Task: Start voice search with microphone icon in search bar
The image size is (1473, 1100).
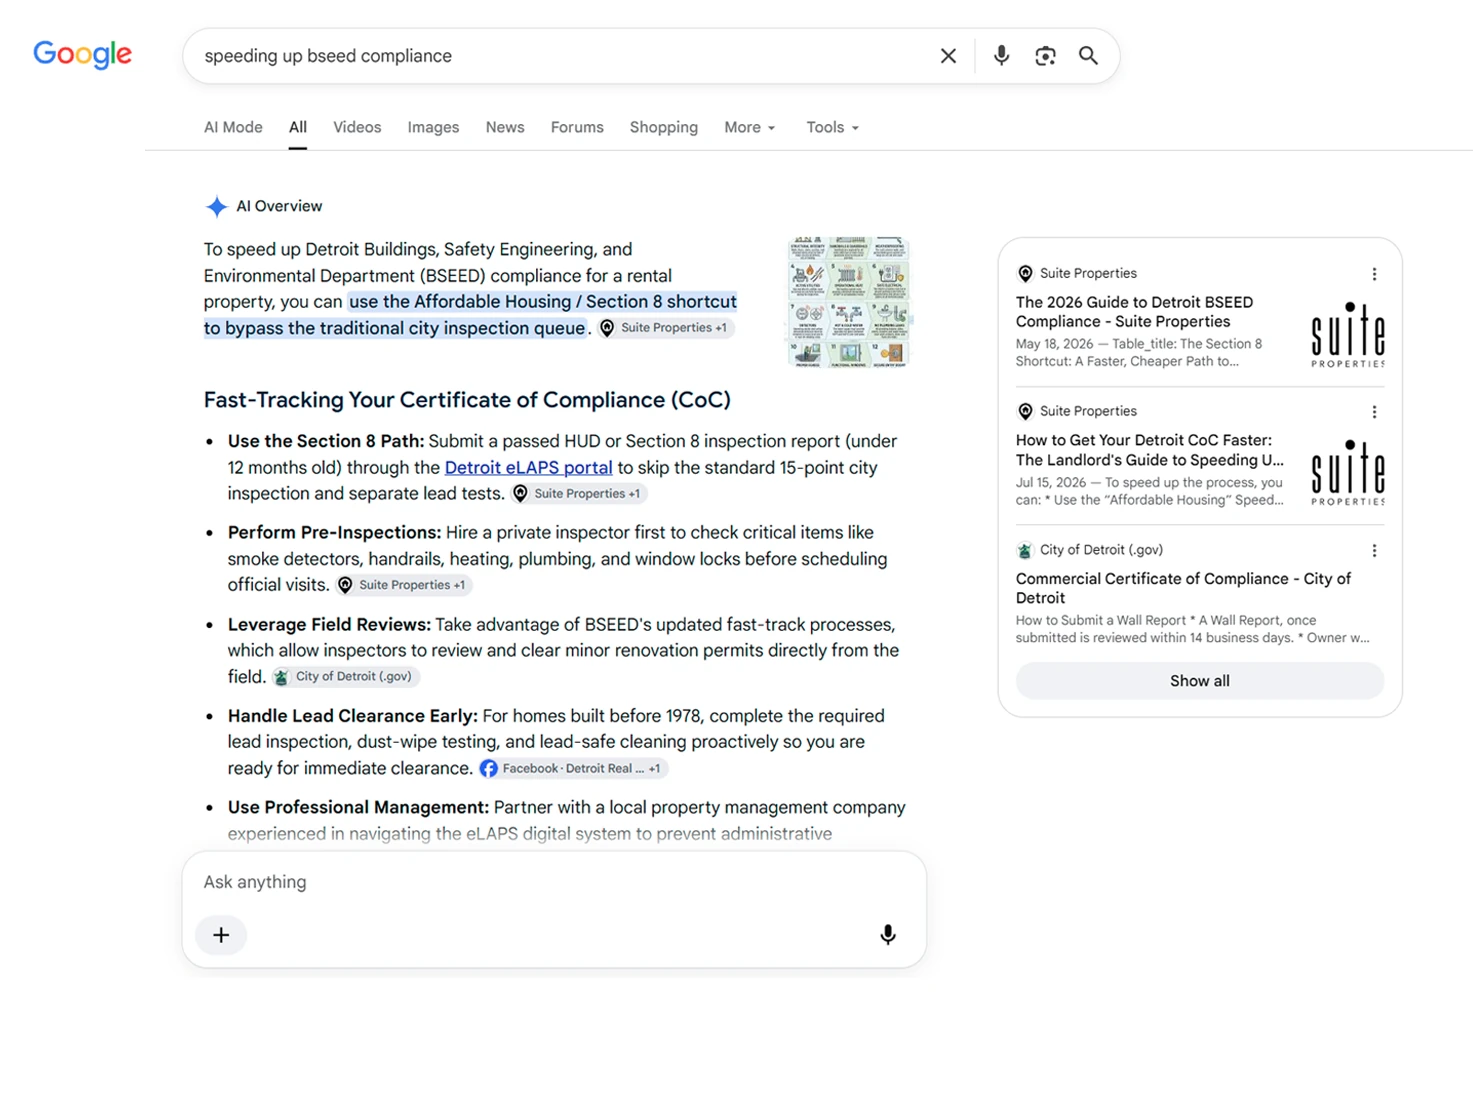Action: tap(1001, 56)
